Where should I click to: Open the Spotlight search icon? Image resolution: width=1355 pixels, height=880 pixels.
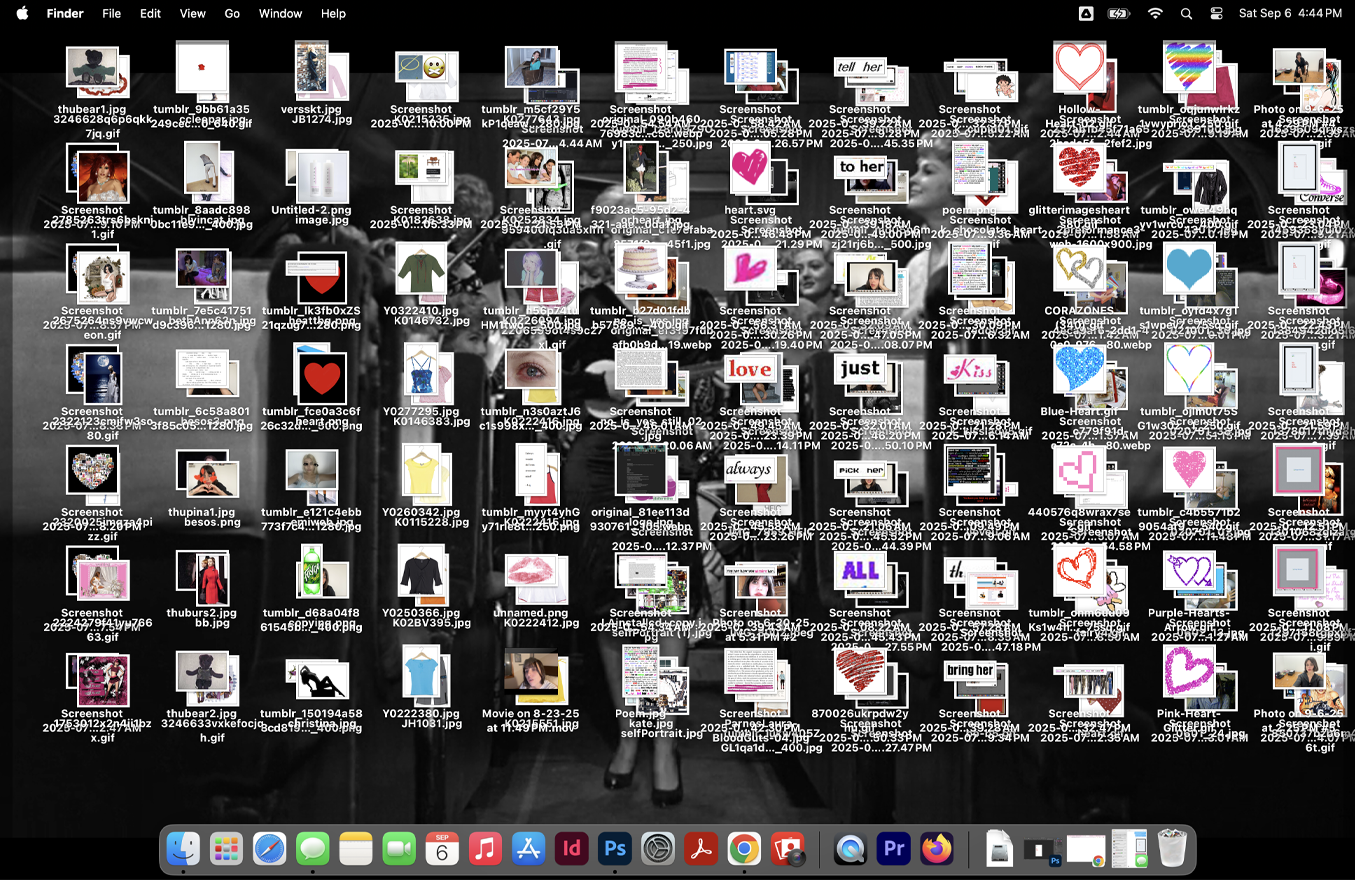(1186, 14)
